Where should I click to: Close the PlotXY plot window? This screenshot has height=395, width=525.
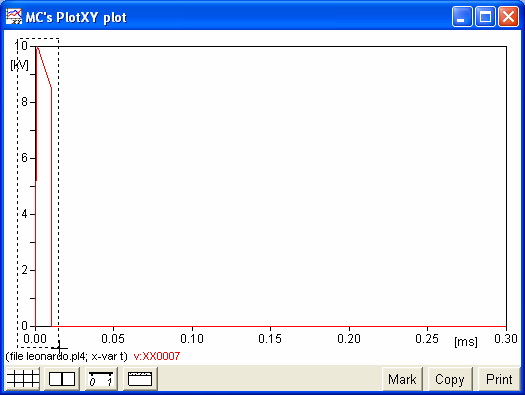pos(508,16)
